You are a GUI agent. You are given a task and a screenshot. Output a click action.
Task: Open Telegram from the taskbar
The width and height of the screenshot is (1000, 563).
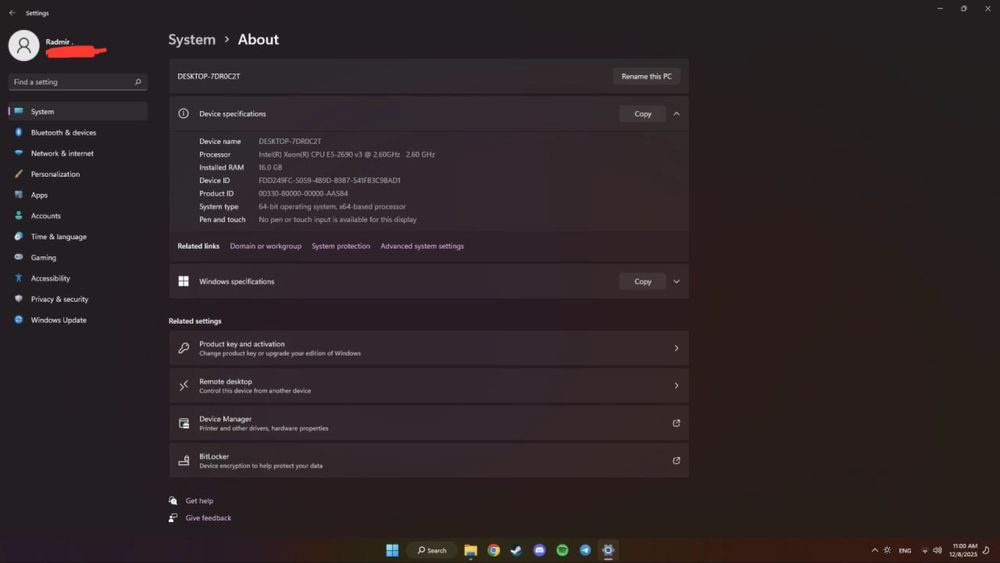[x=585, y=550]
